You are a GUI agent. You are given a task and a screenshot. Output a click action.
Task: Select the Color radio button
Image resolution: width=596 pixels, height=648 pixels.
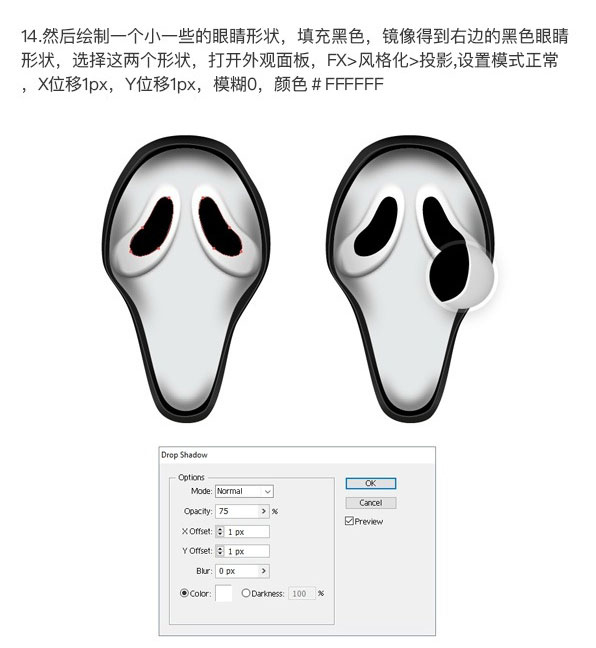click(x=184, y=593)
